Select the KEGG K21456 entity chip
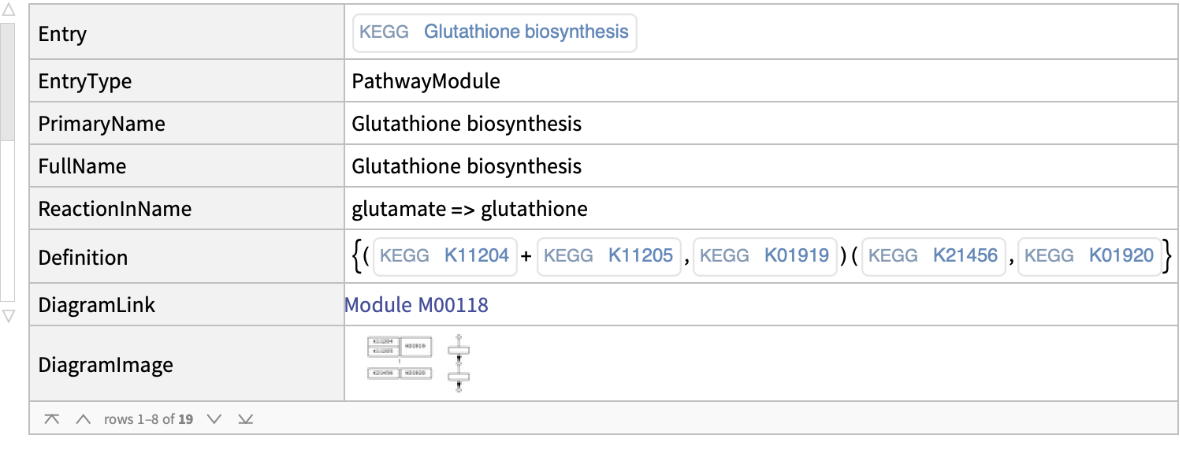This screenshot has width=1180, height=464. [934, 257]
